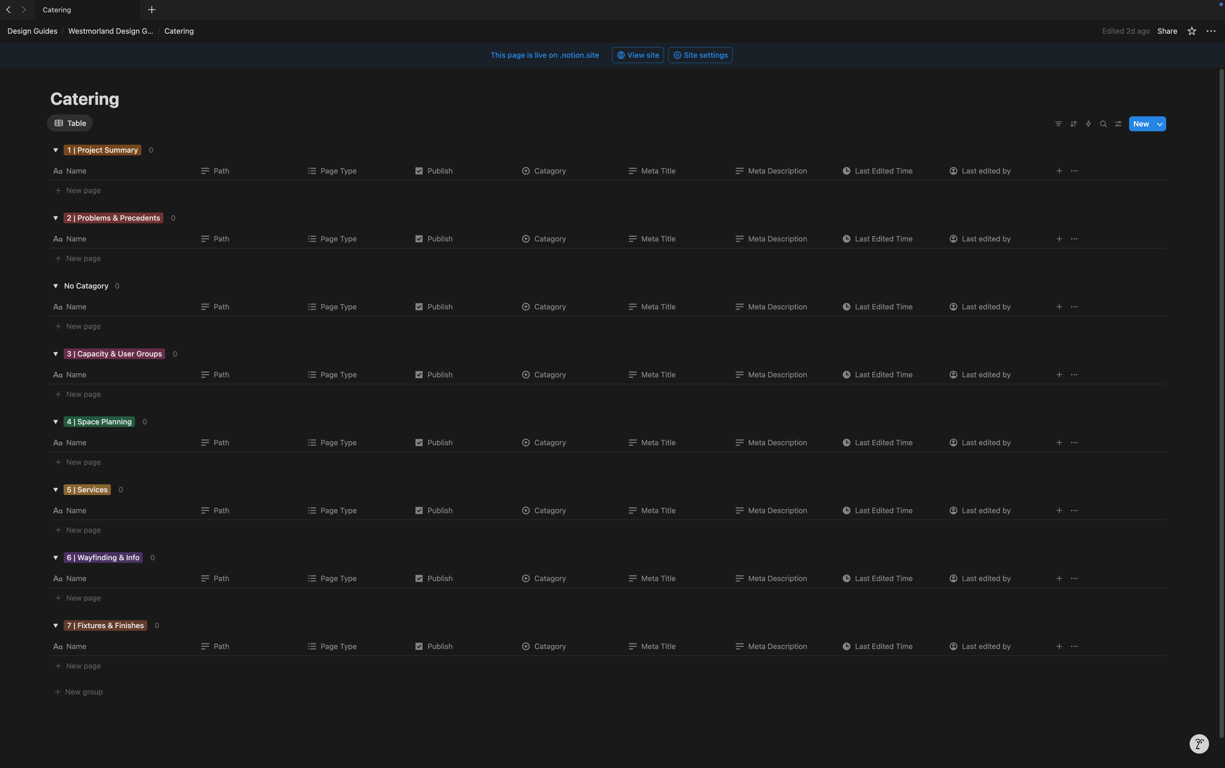
Task: Select the Table view tab
Action: [70, 123]
